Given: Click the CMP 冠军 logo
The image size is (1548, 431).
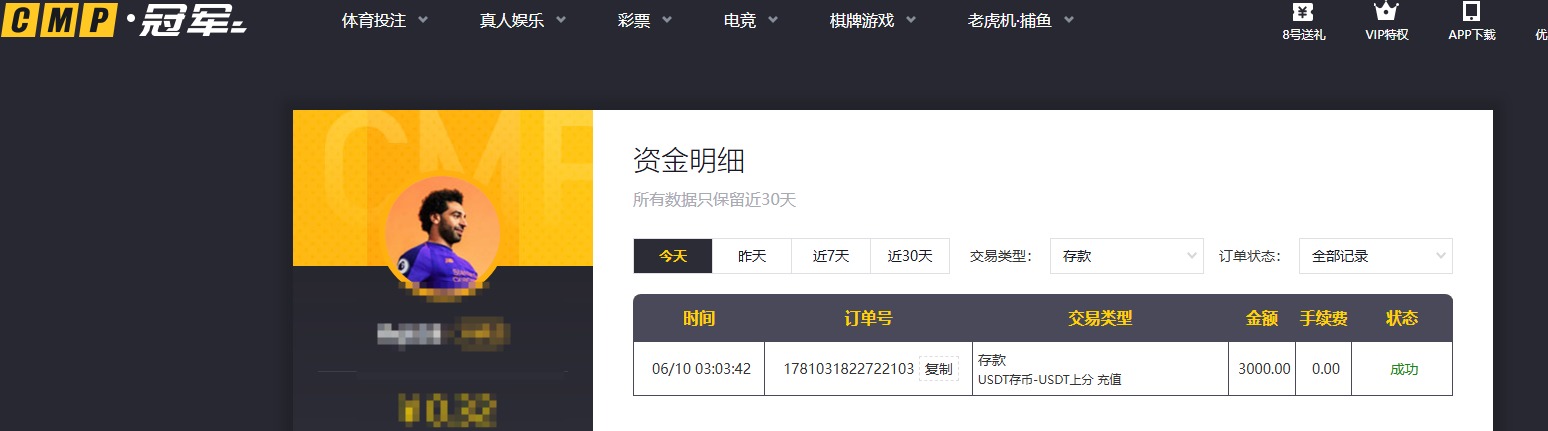Looking at the screenshot, I should 124,20.
